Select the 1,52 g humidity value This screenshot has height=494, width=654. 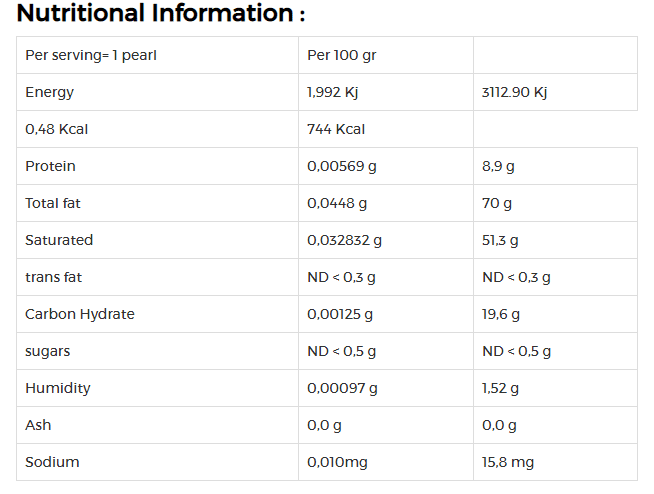click(500, 388)
